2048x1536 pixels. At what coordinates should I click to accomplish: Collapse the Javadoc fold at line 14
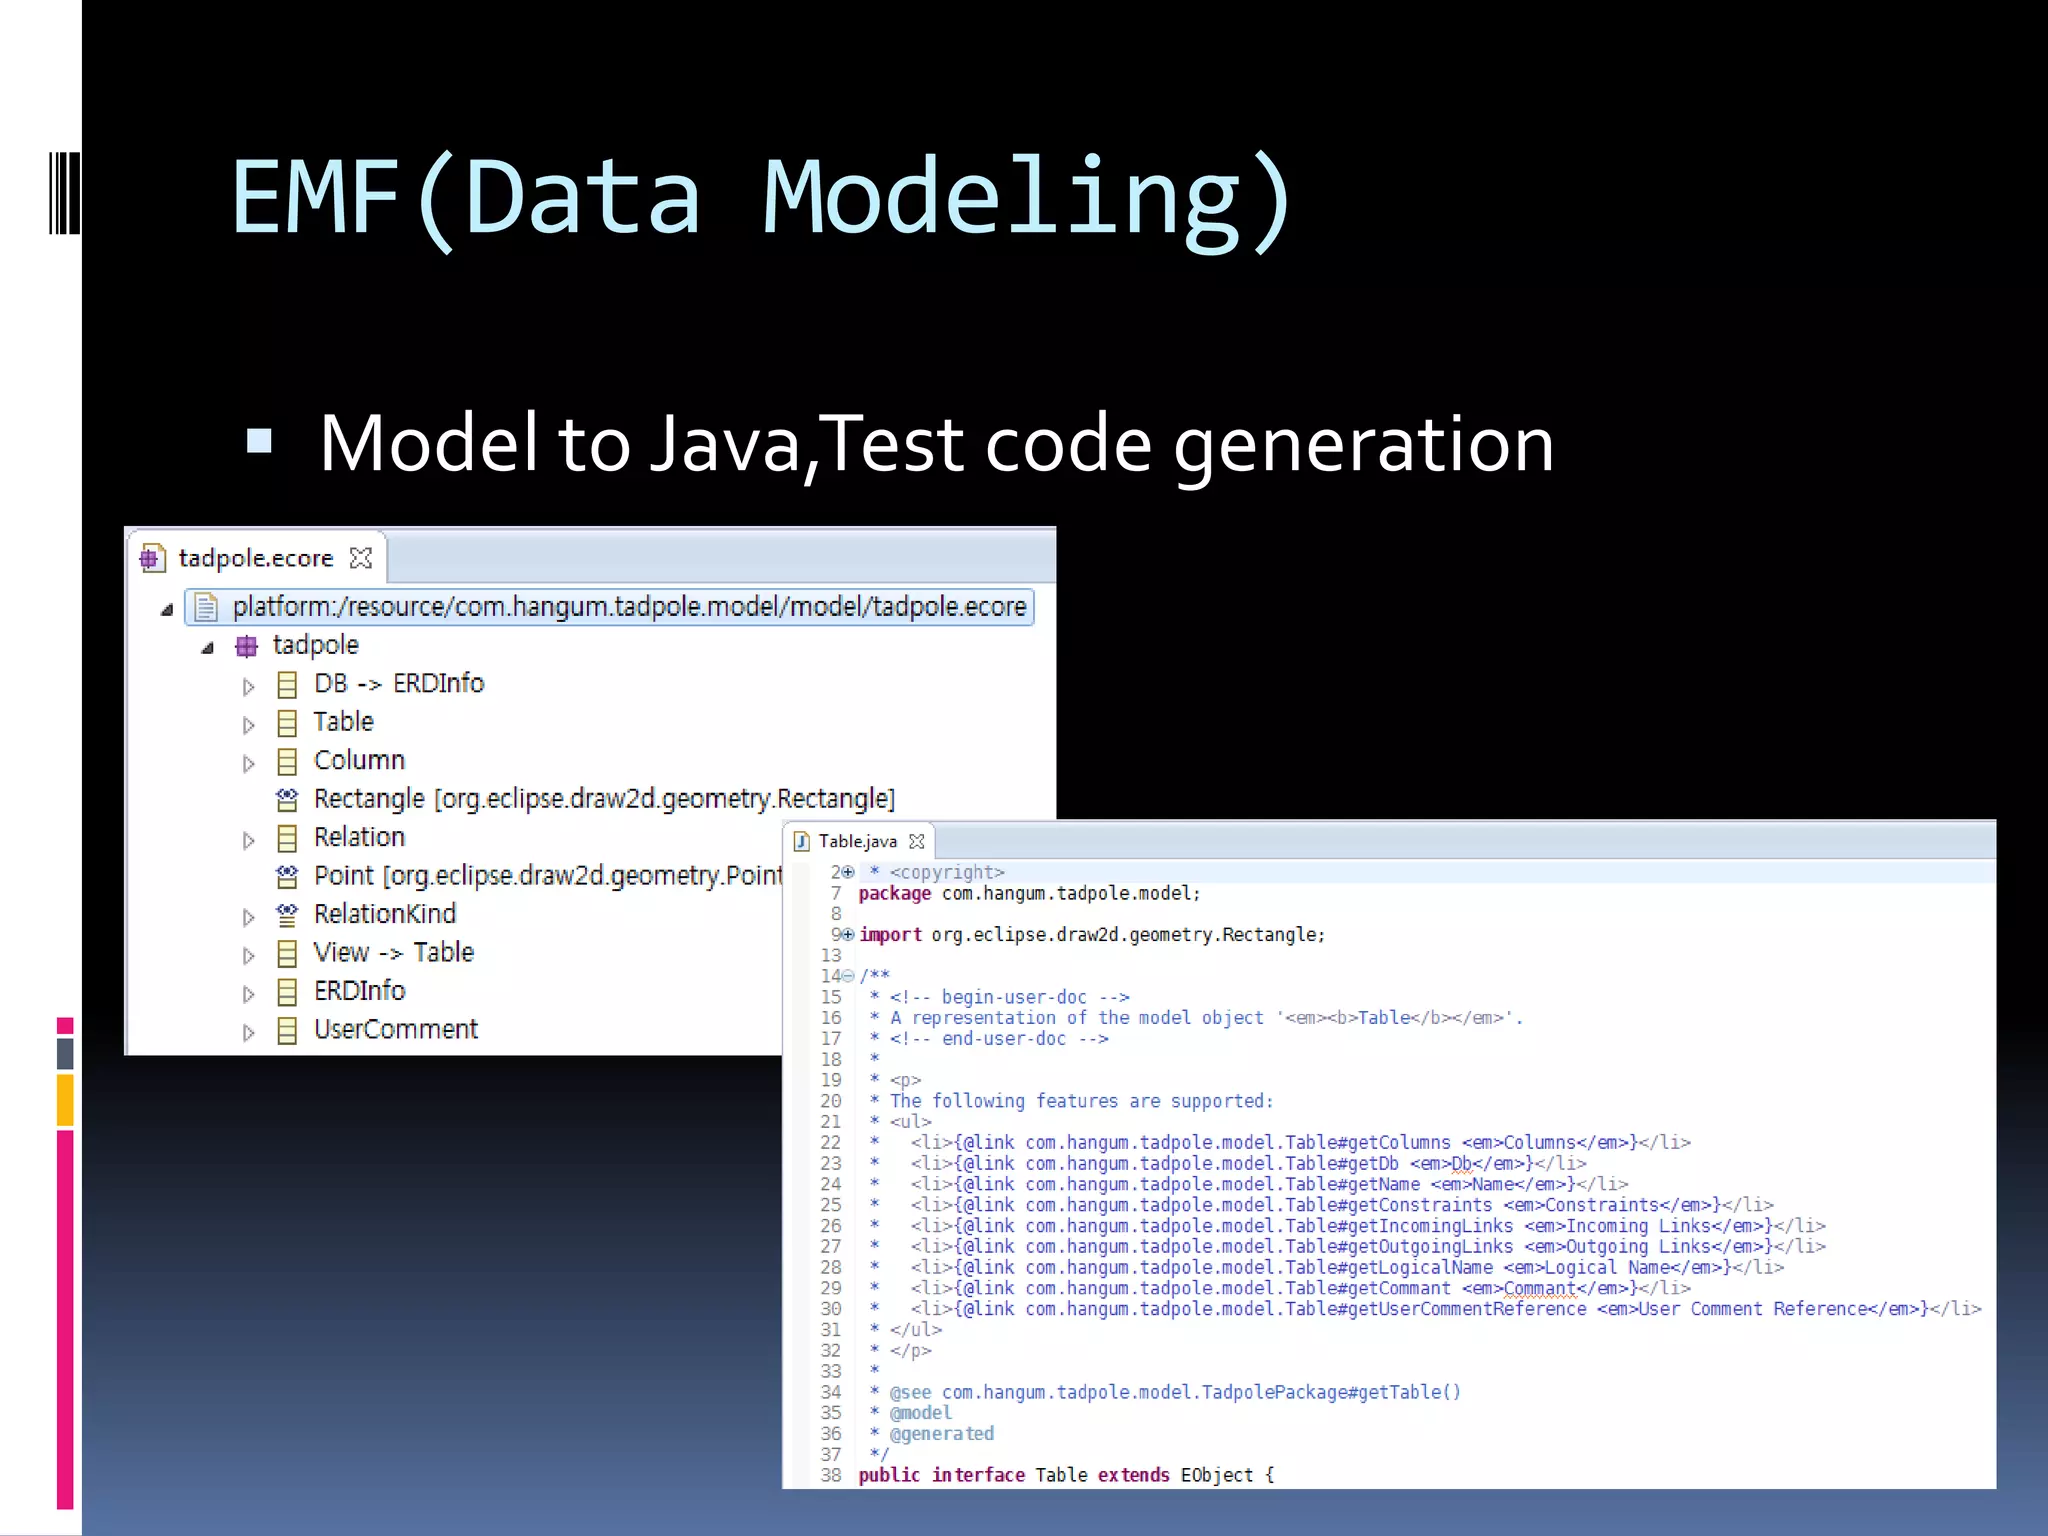848,976
